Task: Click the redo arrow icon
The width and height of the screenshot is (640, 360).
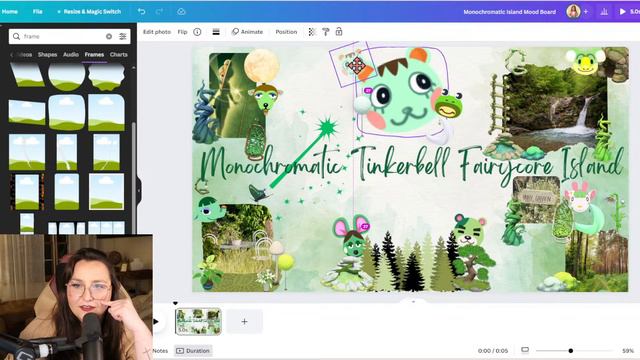Action: click(160, 11)
